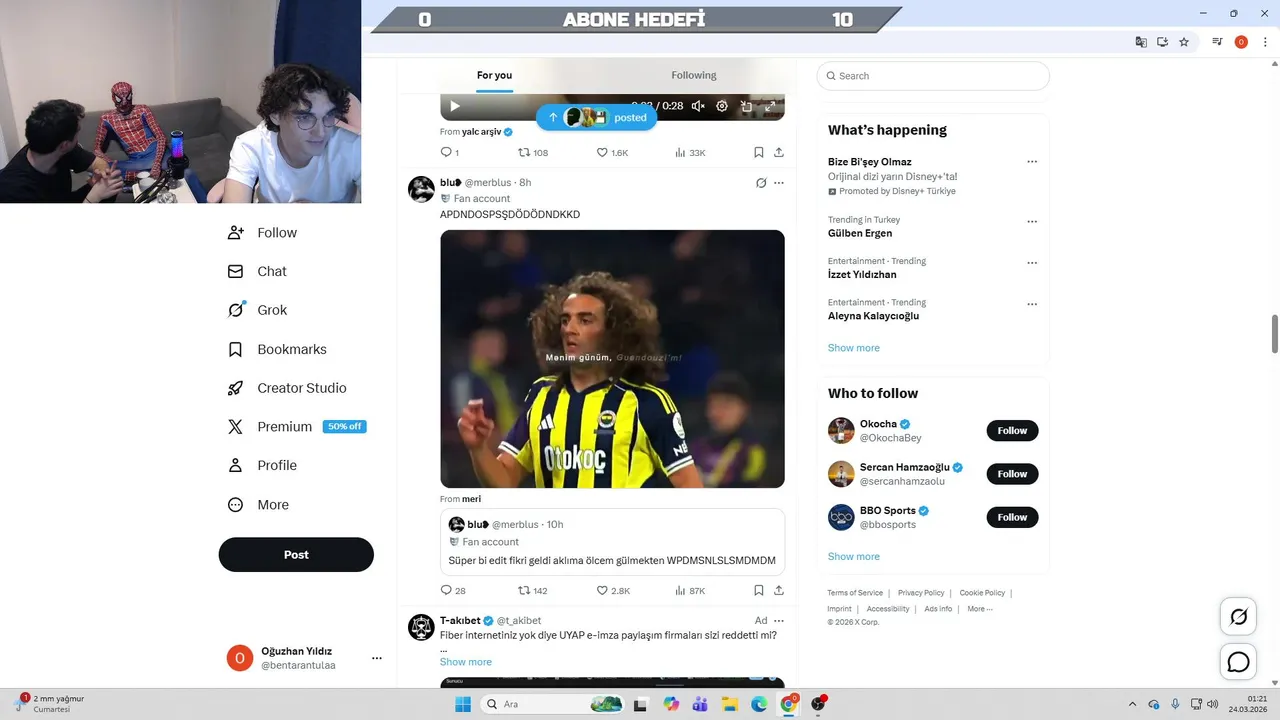Go to Profile in the left sidebar

click(x=262, y=465)
